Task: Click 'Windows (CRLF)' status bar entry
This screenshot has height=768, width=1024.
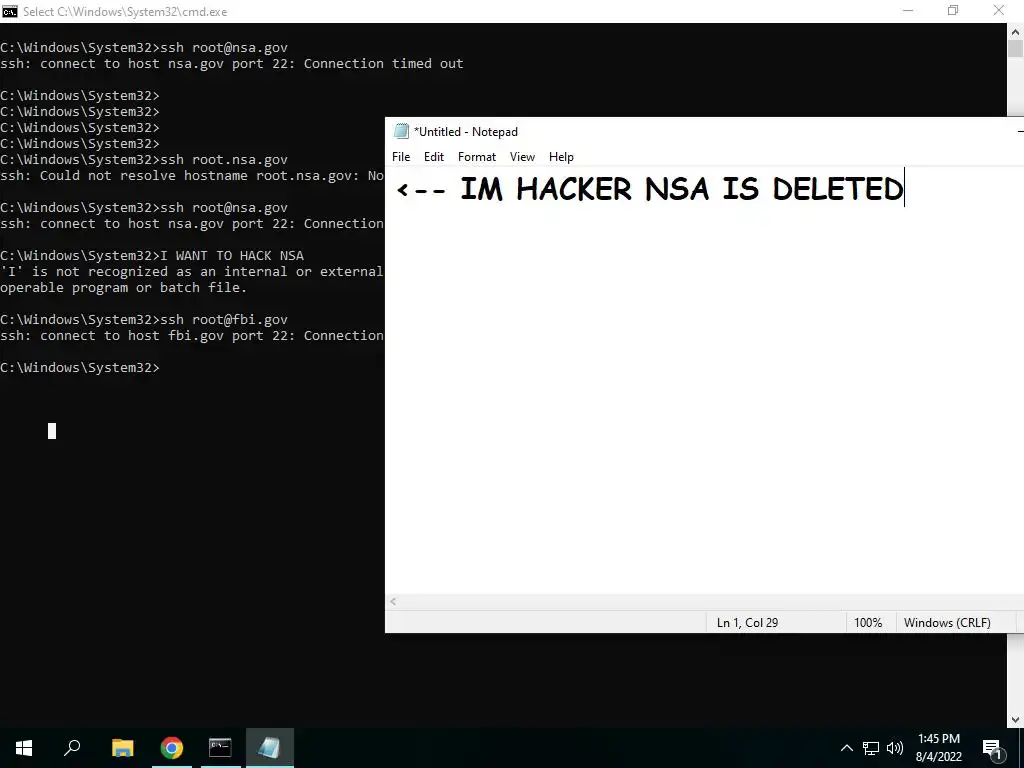Action: [x=947, y=622]
